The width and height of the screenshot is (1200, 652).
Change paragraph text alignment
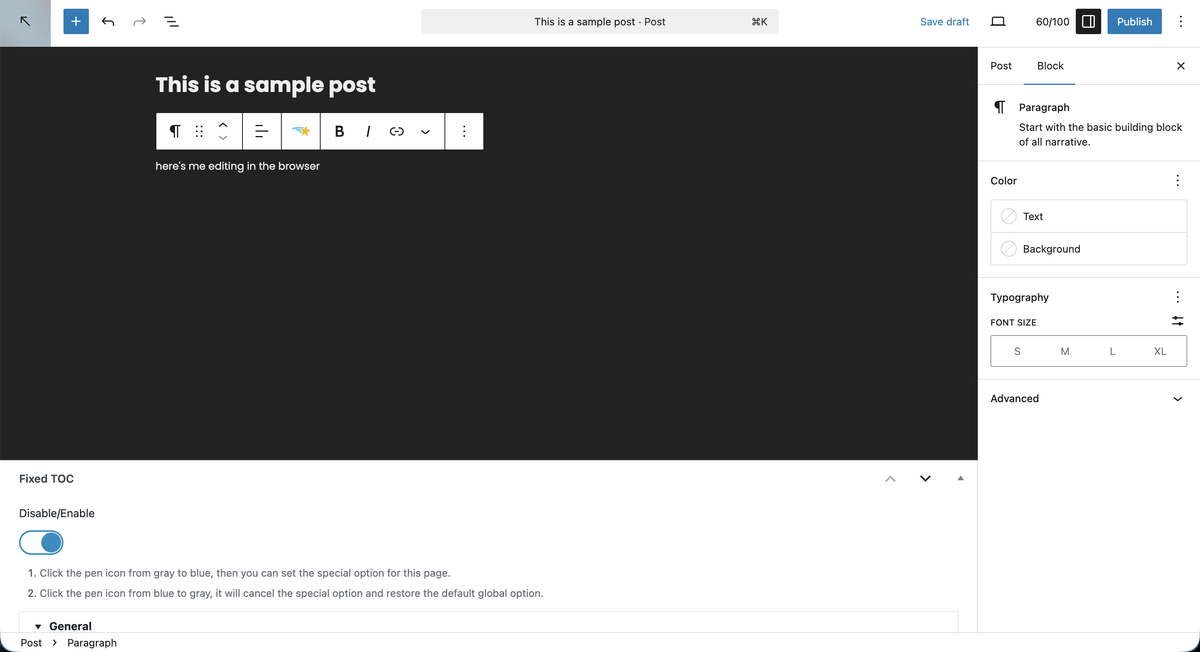pyautogui.click(x=260, y=131)
